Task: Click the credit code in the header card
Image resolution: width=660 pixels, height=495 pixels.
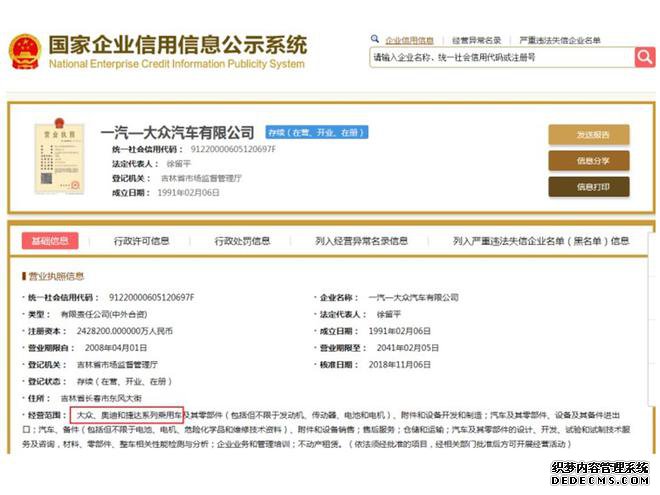Action: tap(233, 149)
